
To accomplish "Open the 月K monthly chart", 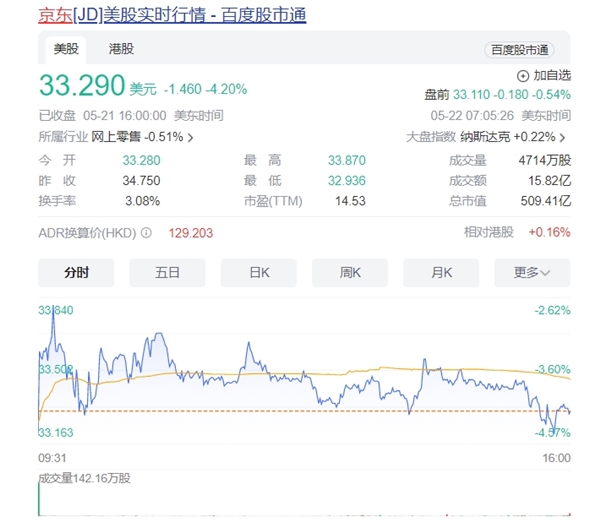I will [441, 272].
